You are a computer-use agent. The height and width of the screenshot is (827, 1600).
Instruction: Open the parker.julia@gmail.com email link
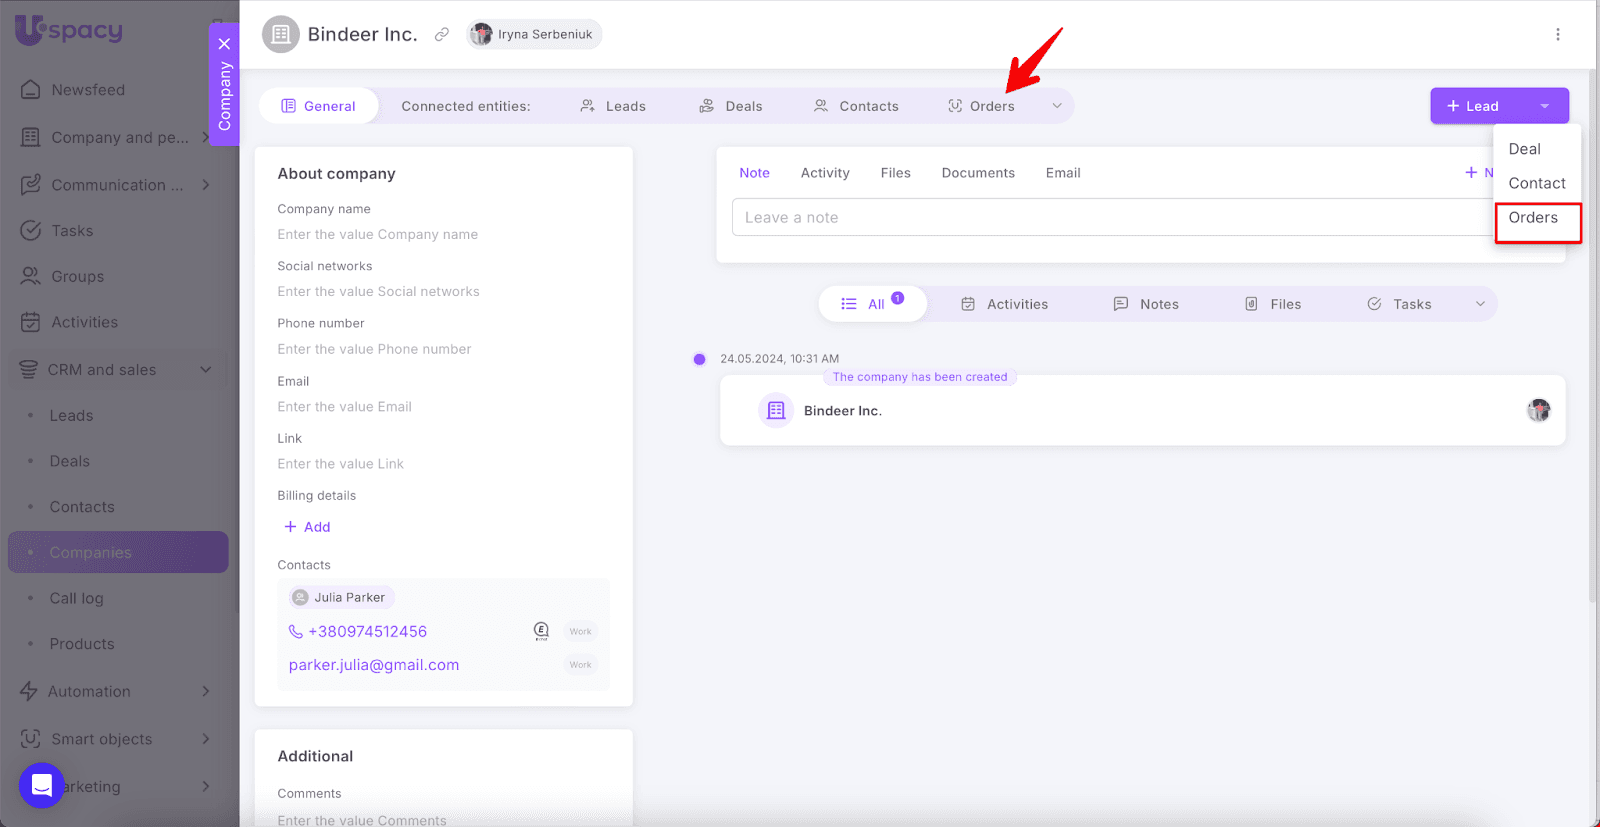pyautogui.click(x=374, y=665)
